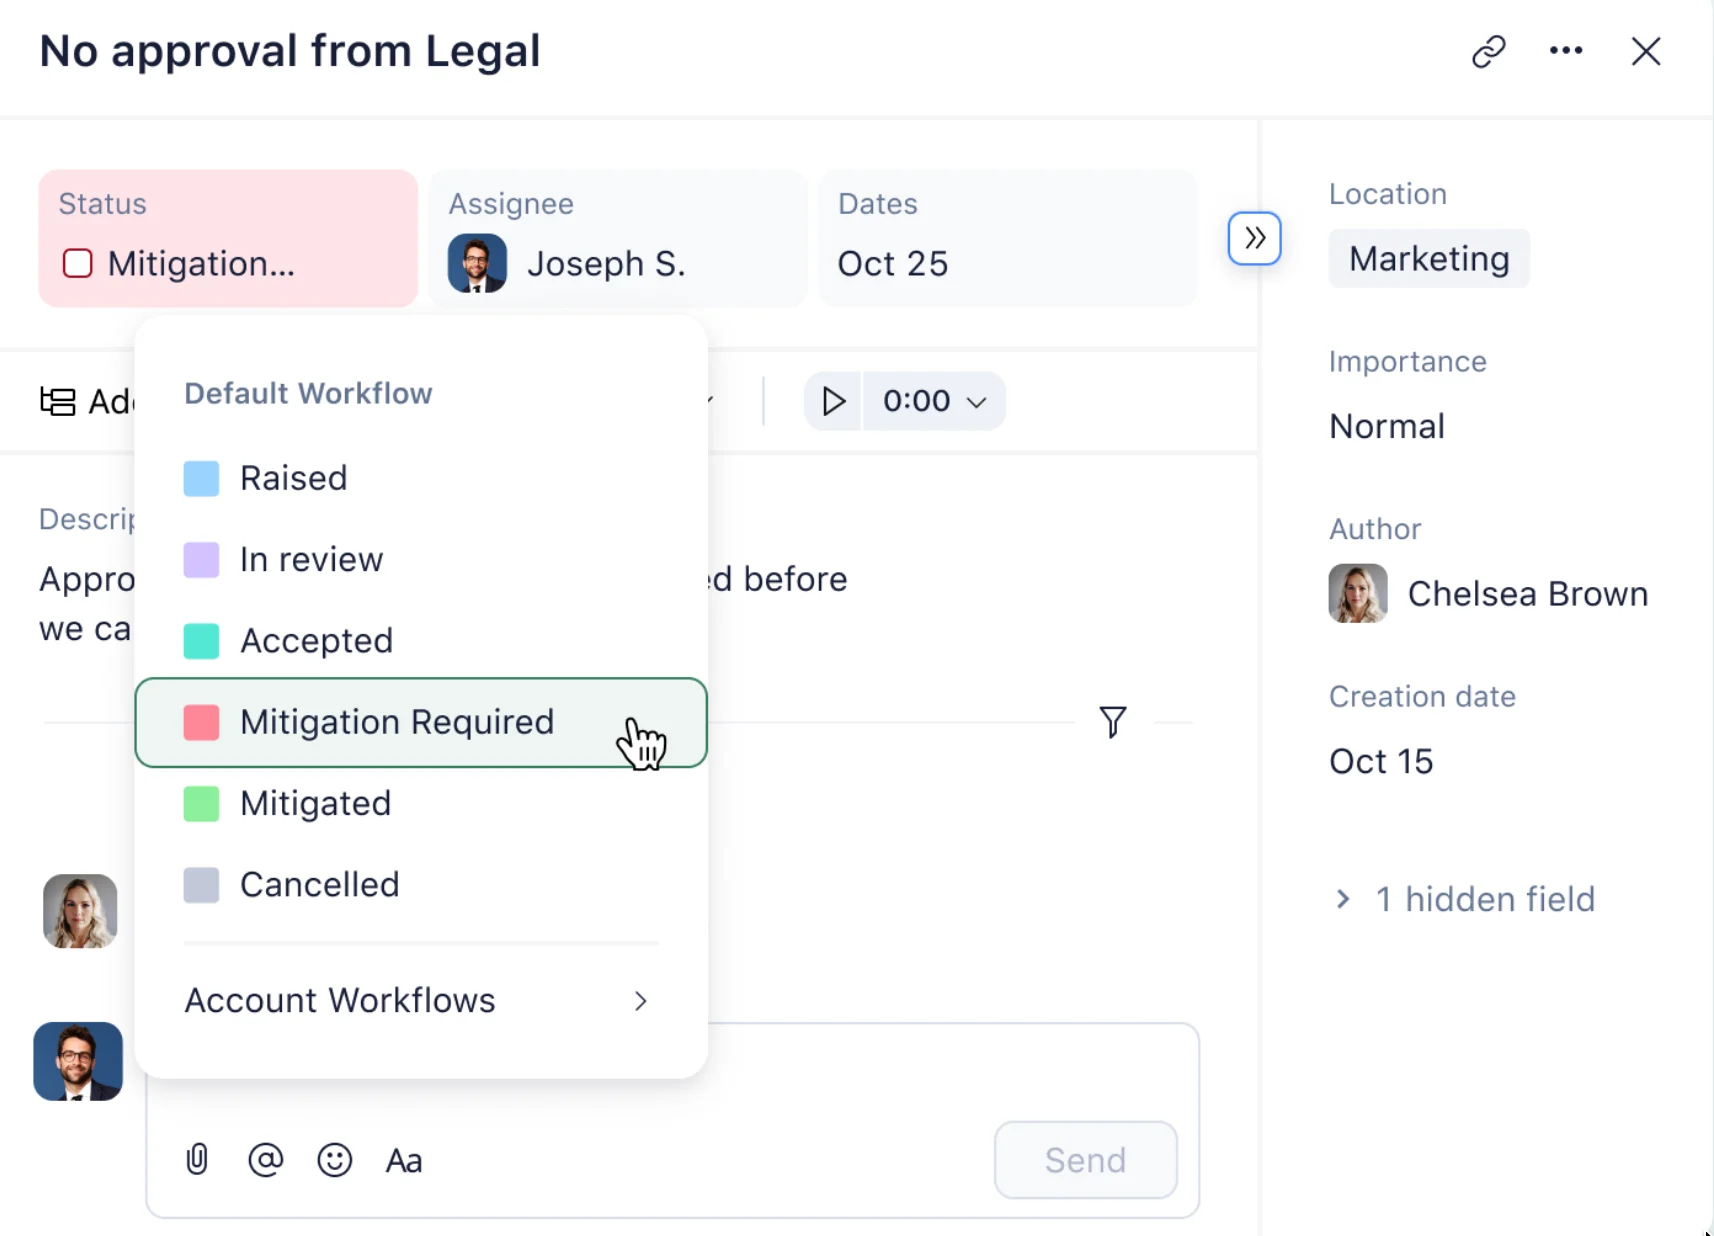Screen dimensions: 1714x1236
Task: Open text formatting with the Aa icon
Action: (403, 1160)
